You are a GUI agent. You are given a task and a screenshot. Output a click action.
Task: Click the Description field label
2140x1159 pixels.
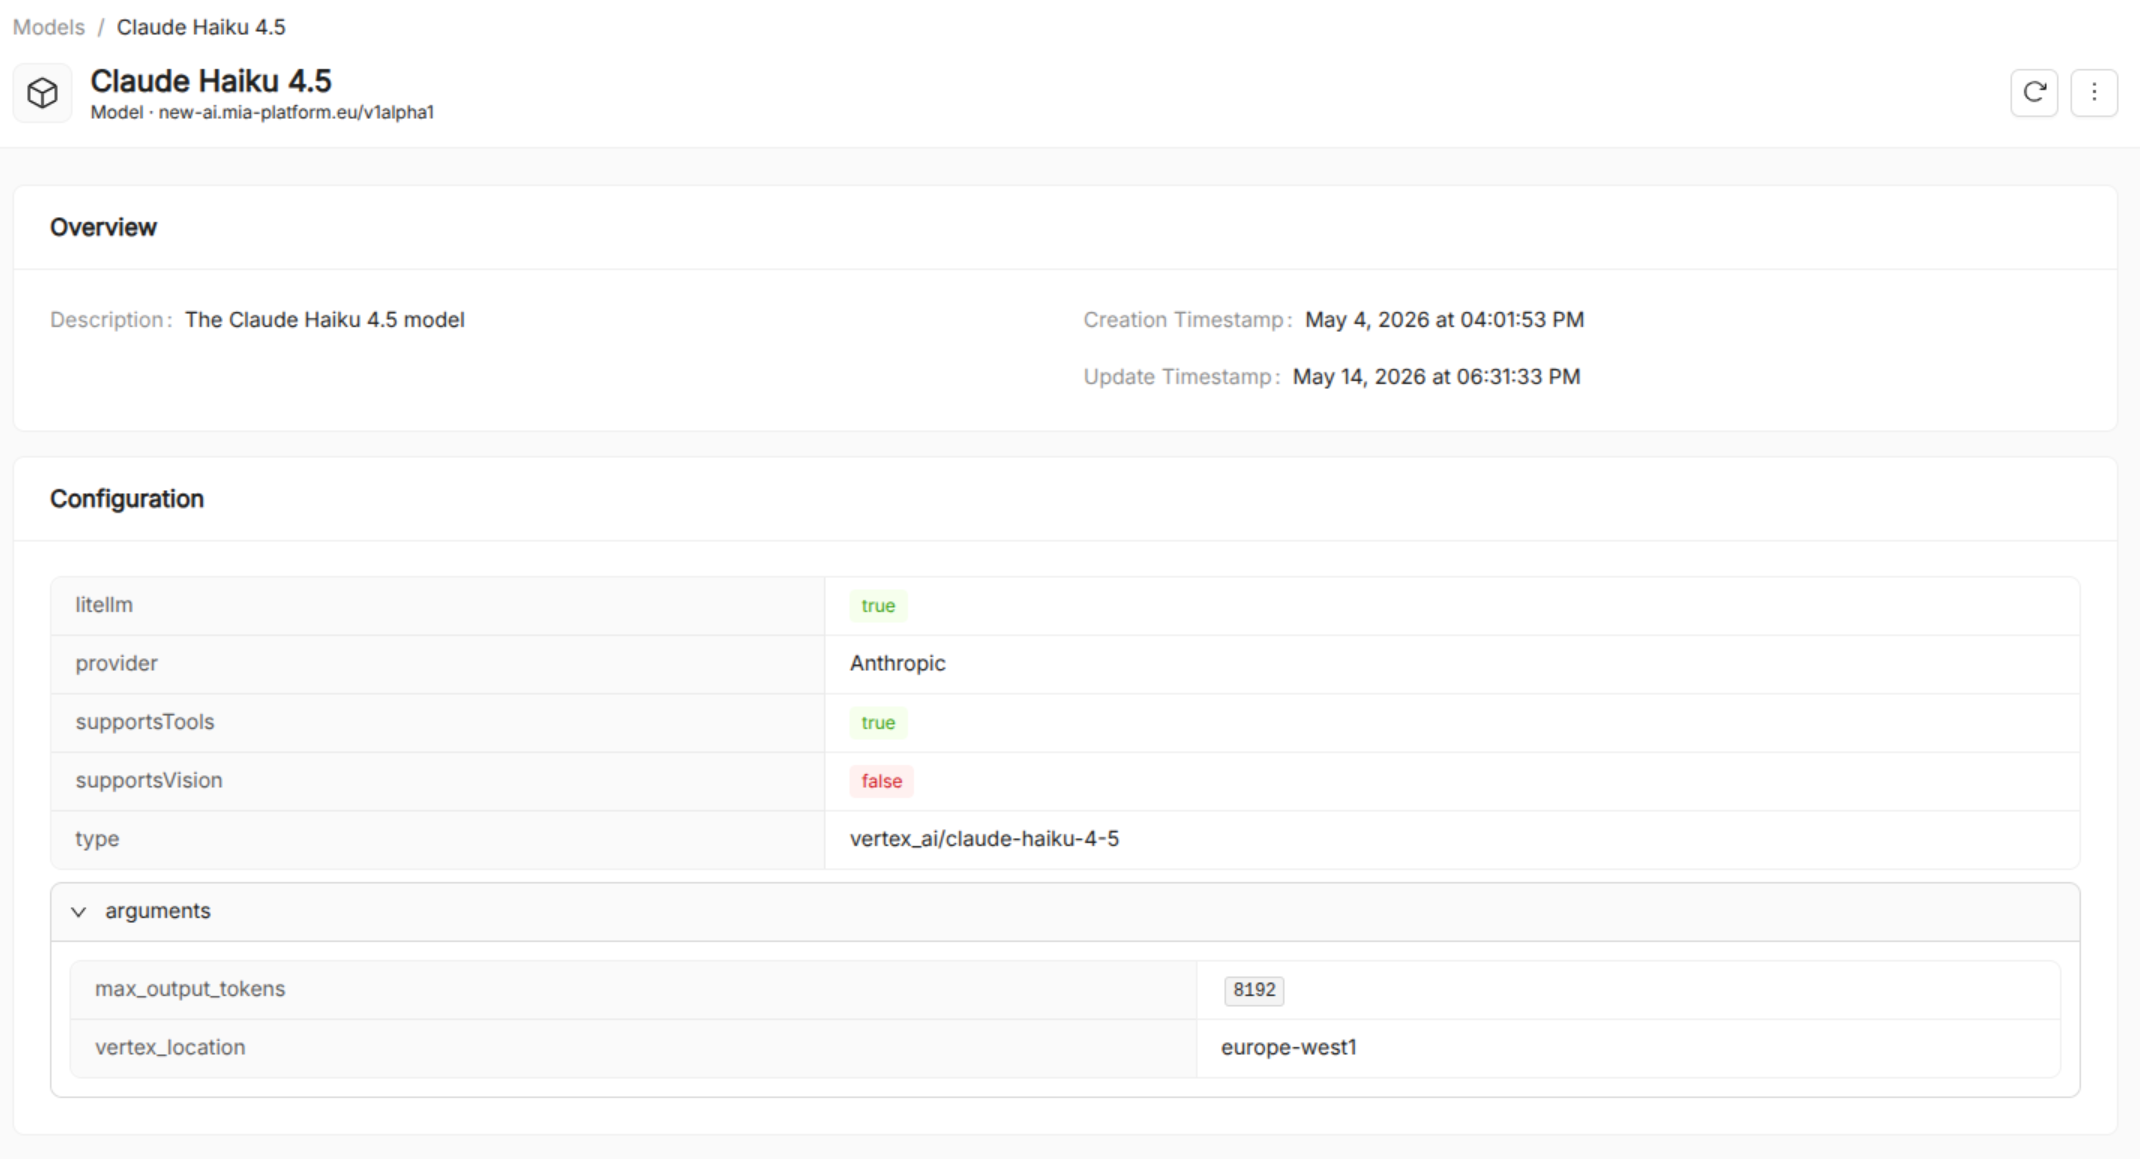111,320
